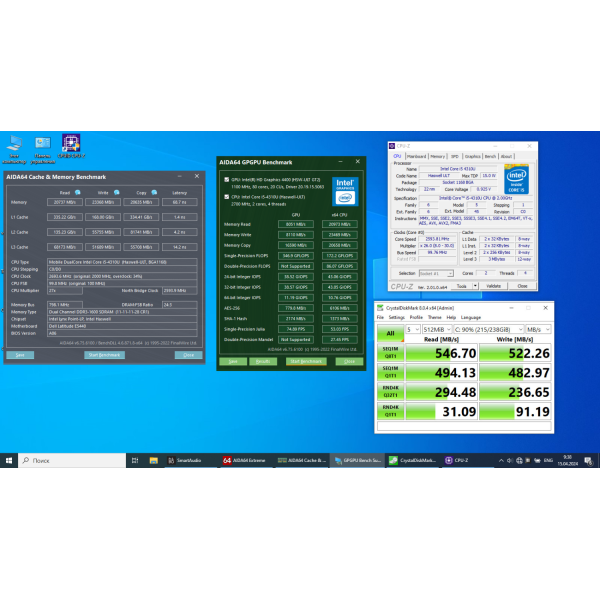Click the Validate button in CPU-Z

493,286
